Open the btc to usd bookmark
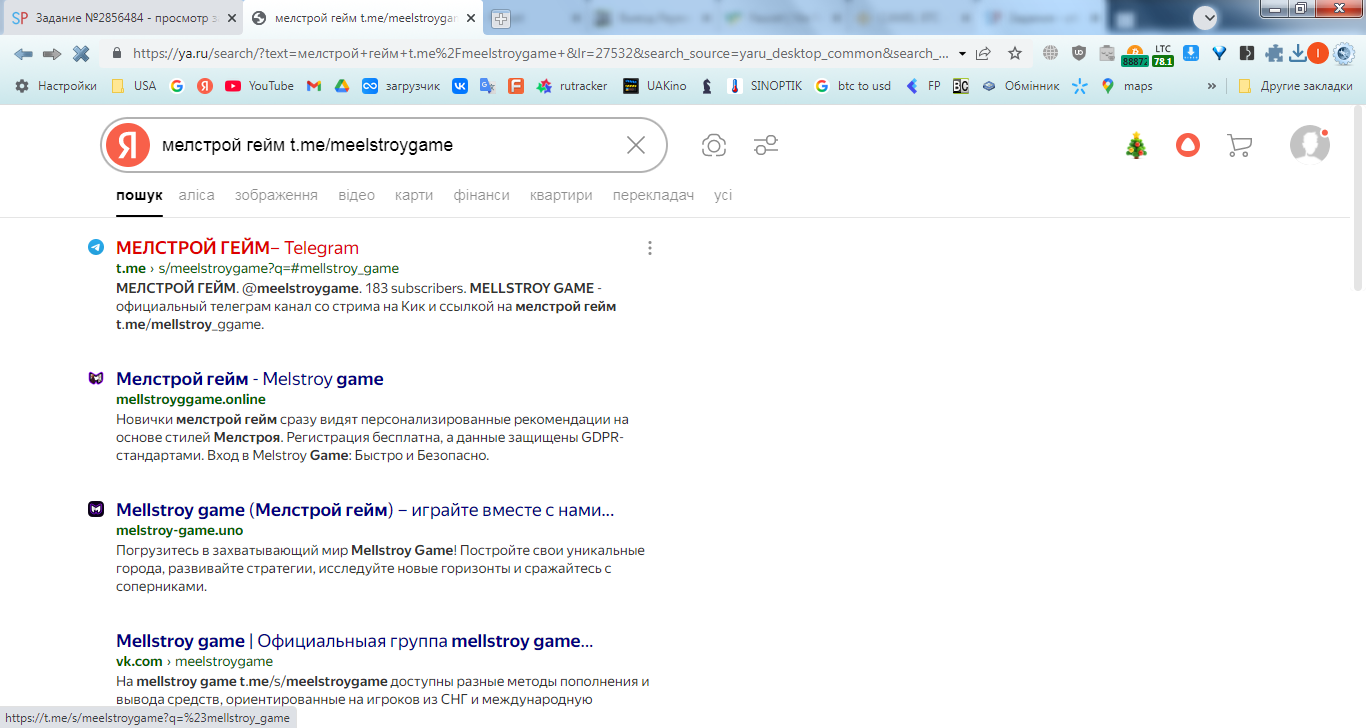This screenshot has width=1366, height=728. click(852, 86)
